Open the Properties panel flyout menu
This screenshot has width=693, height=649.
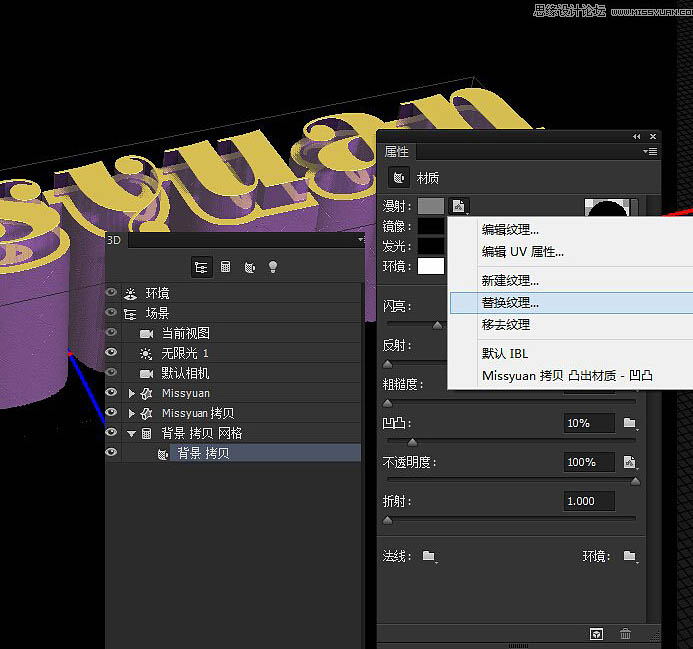(x=650, y=152)
